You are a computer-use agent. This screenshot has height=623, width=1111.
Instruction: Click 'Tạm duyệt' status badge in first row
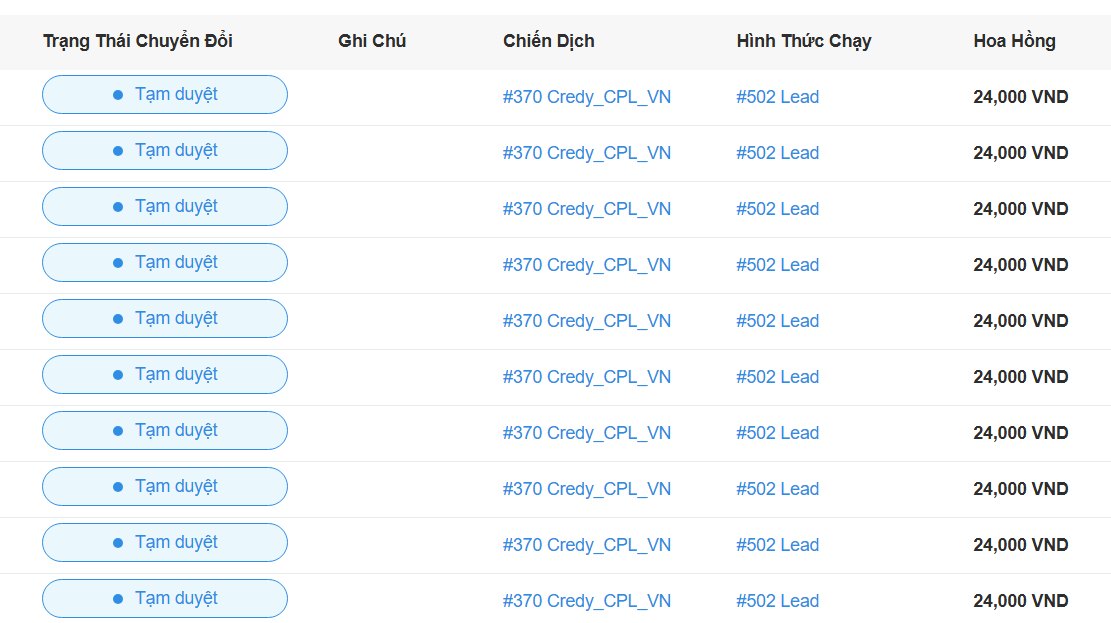[165, 95]
